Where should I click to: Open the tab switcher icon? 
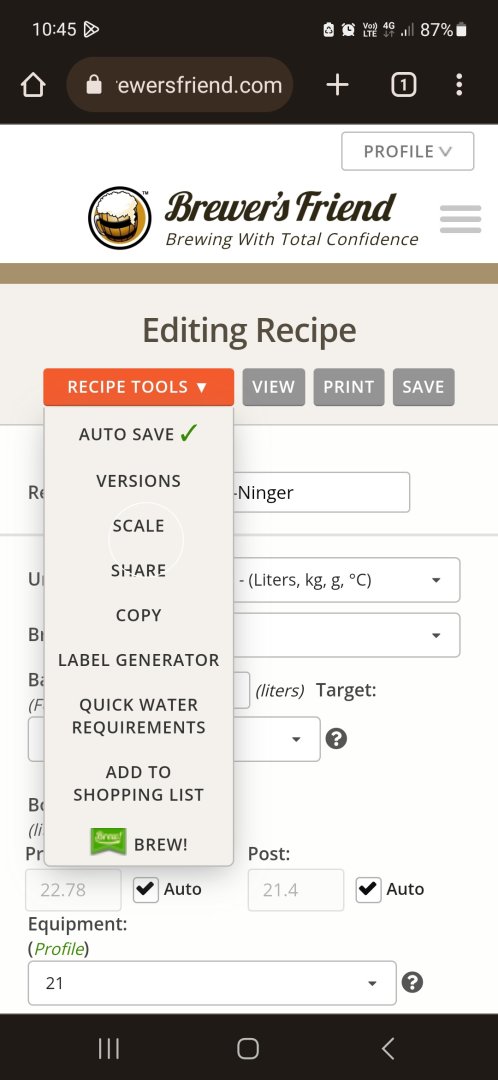(404, 85)
